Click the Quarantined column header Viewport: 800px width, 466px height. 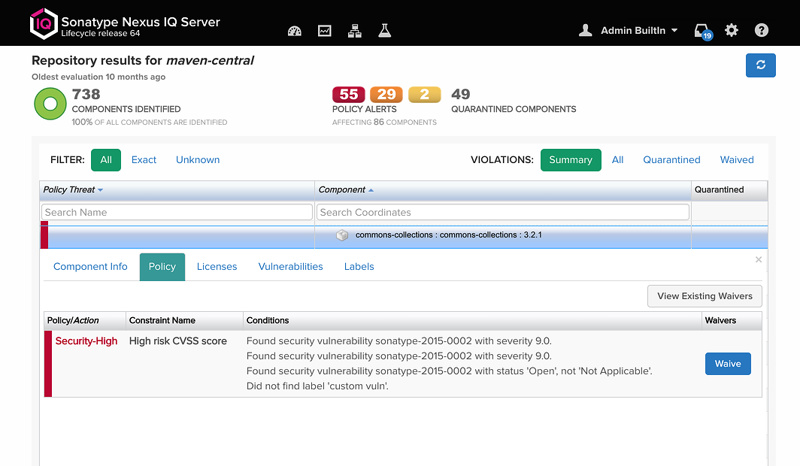click(729, 190)
